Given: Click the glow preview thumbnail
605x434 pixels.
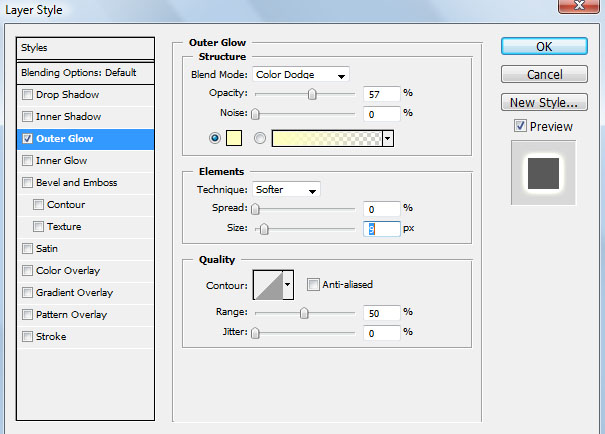Looking at the screenshot, I should (543, 173).
